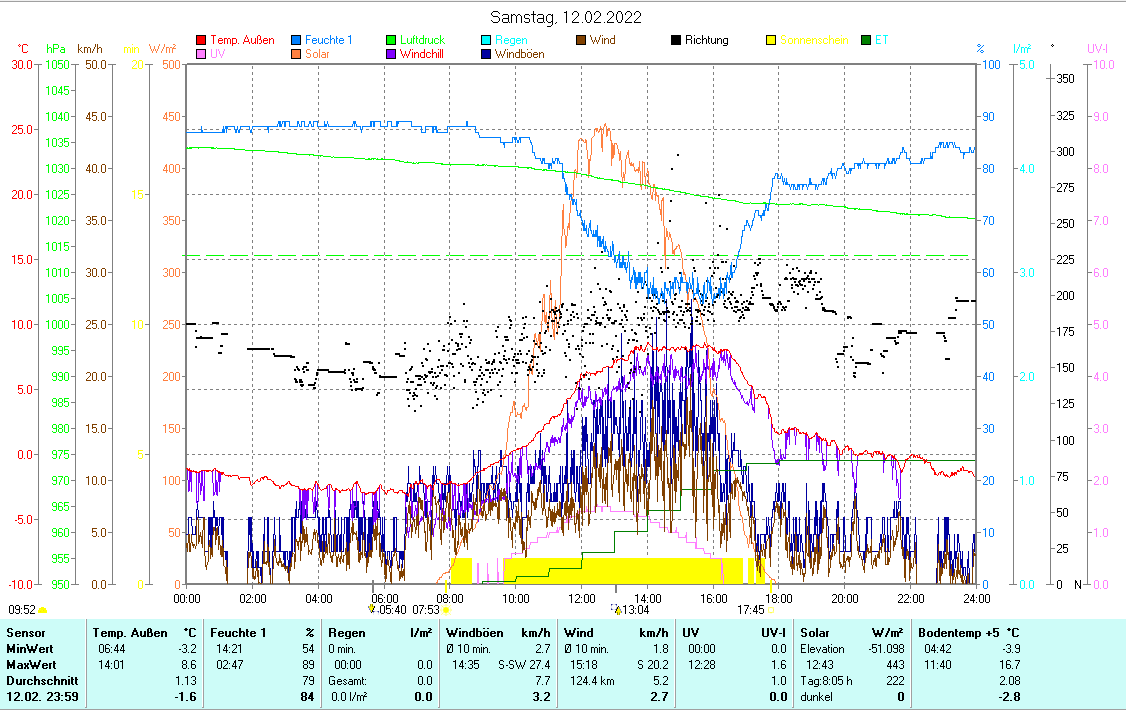1126x711 pixels.
Task: Click the black Richtung legend square
Action: [x=676, y=41]
